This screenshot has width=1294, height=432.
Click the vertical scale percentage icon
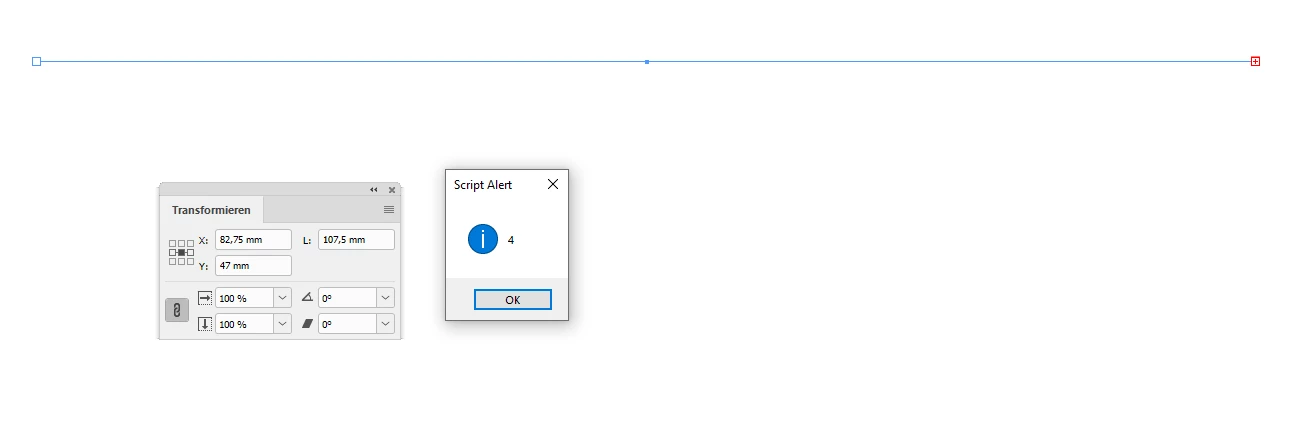coord(205,324)
